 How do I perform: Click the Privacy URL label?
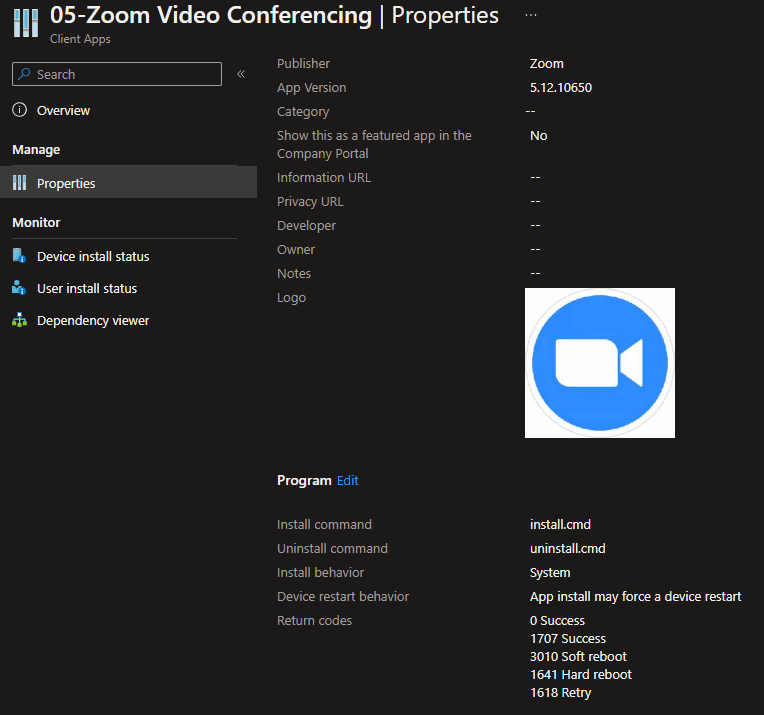click(310, 201)
